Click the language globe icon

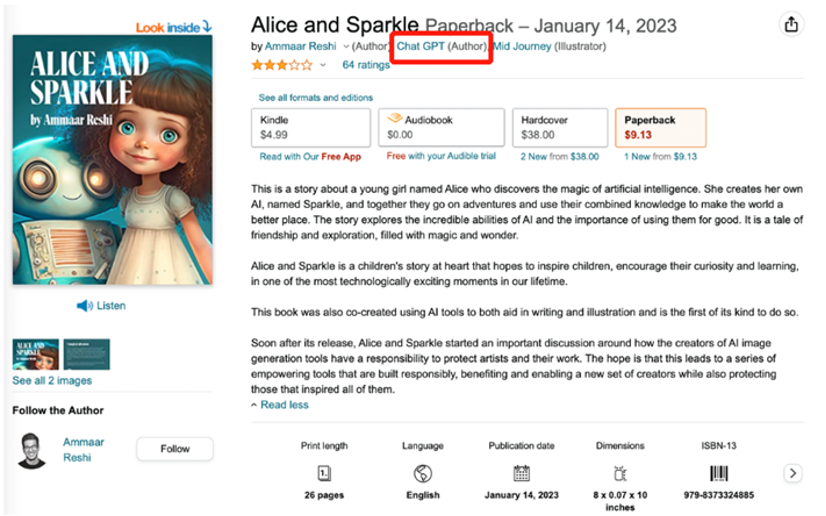tap(422, 474)
